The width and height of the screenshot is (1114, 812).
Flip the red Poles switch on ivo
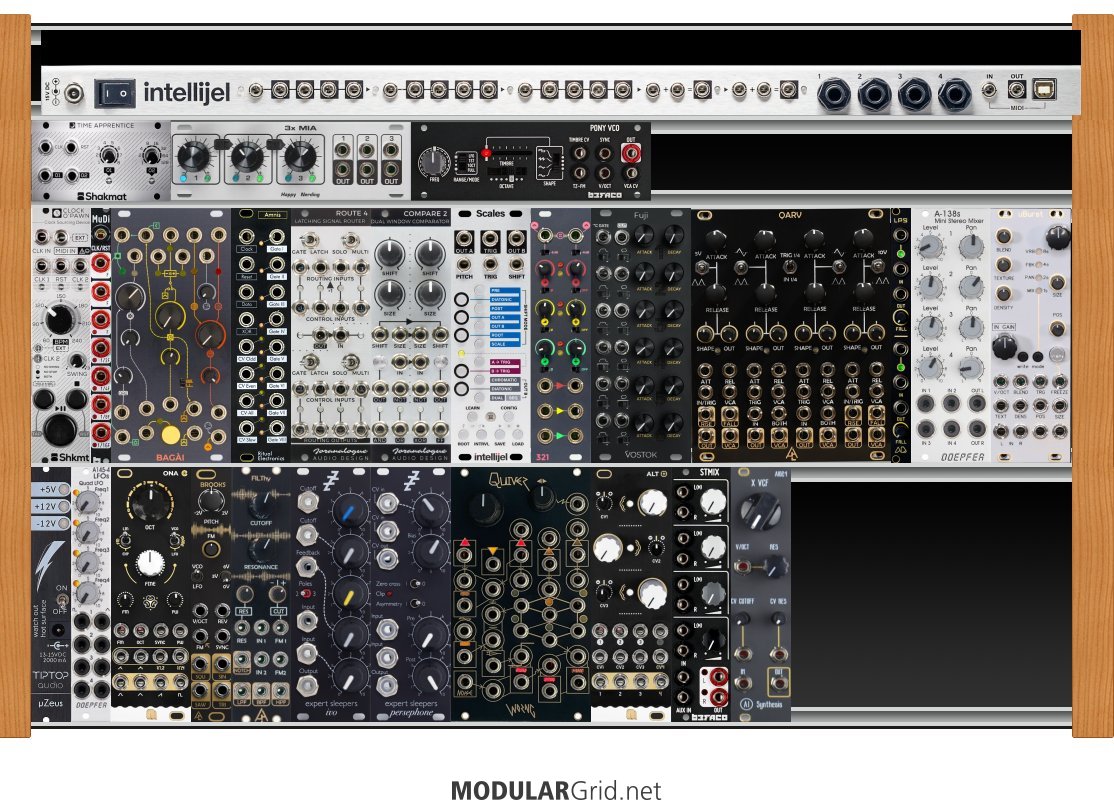pyautogui.click(x=306, y=593)
